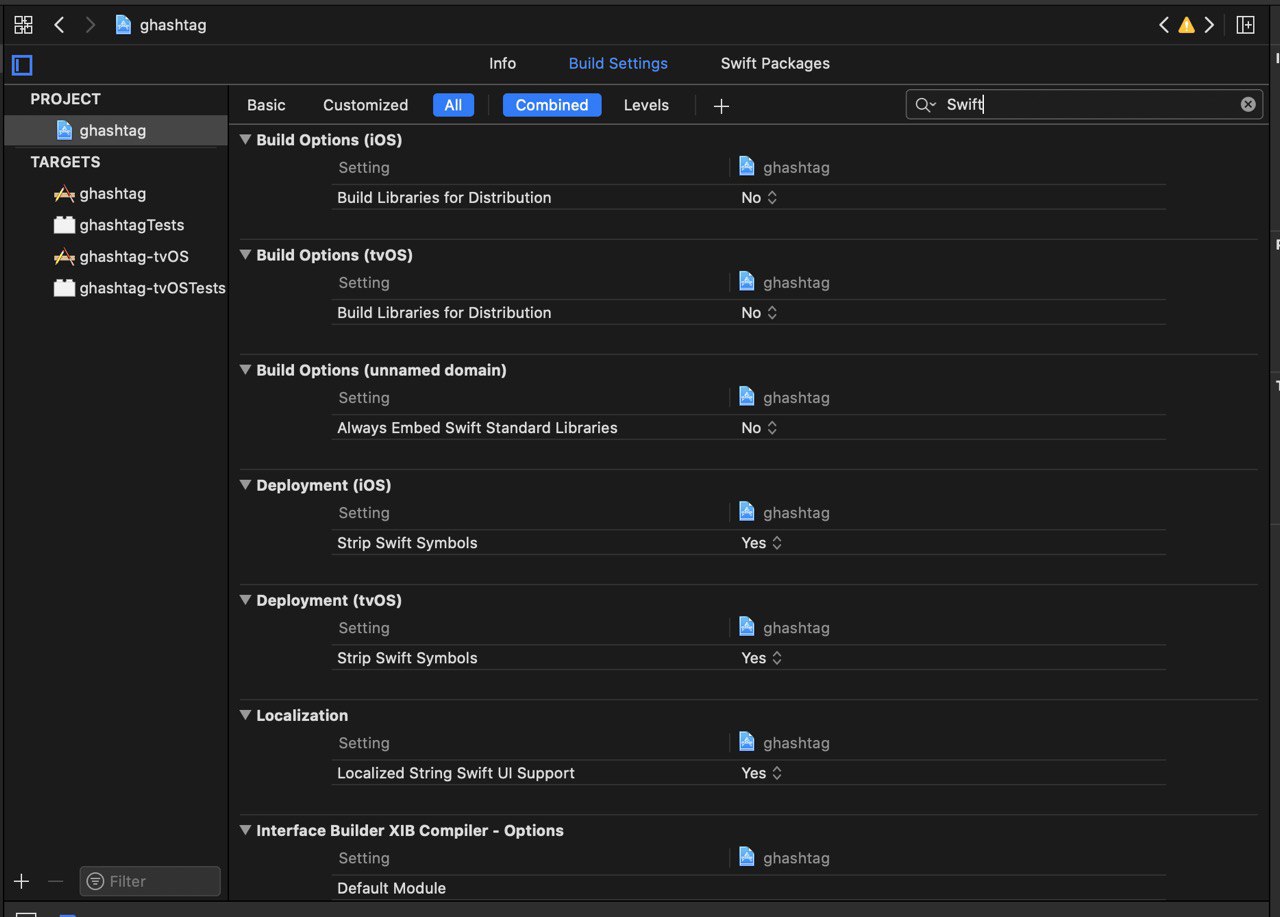1280x917 pixels.
Task: Change tvOS Build Libraries for Distribution value
Action: 759,313
